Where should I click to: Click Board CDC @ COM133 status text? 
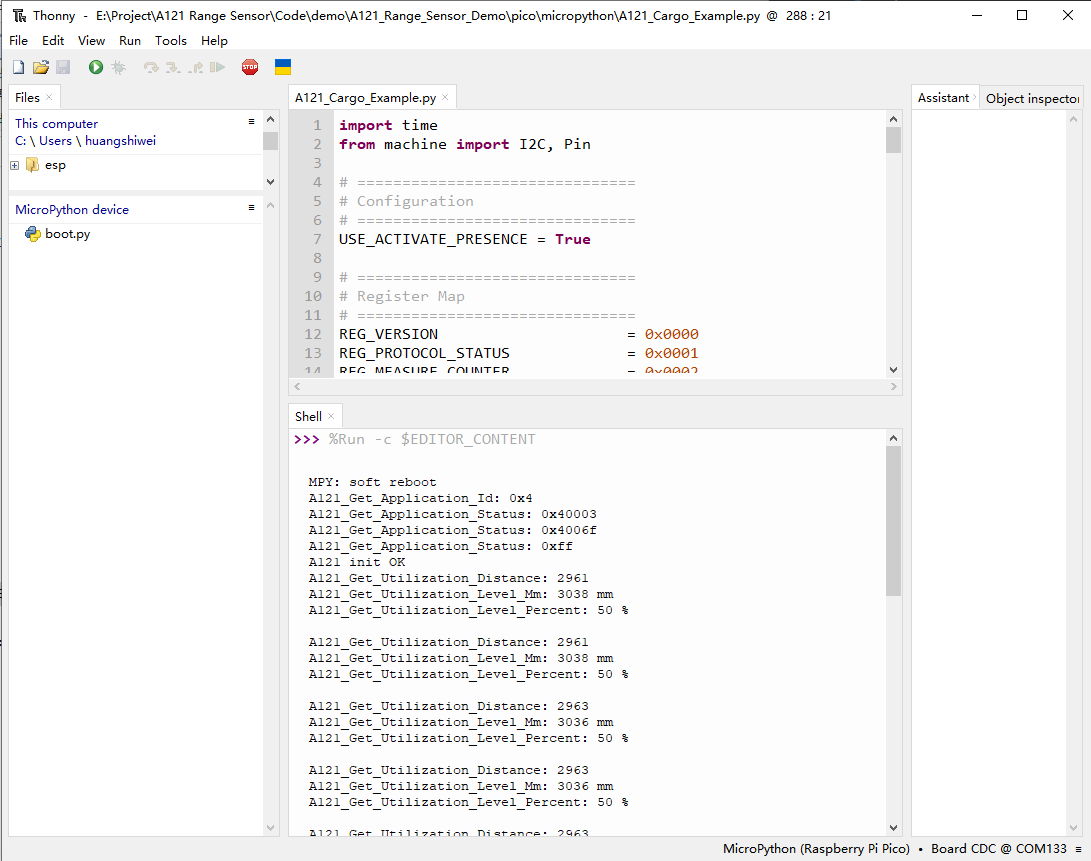(x=998, y=848)
